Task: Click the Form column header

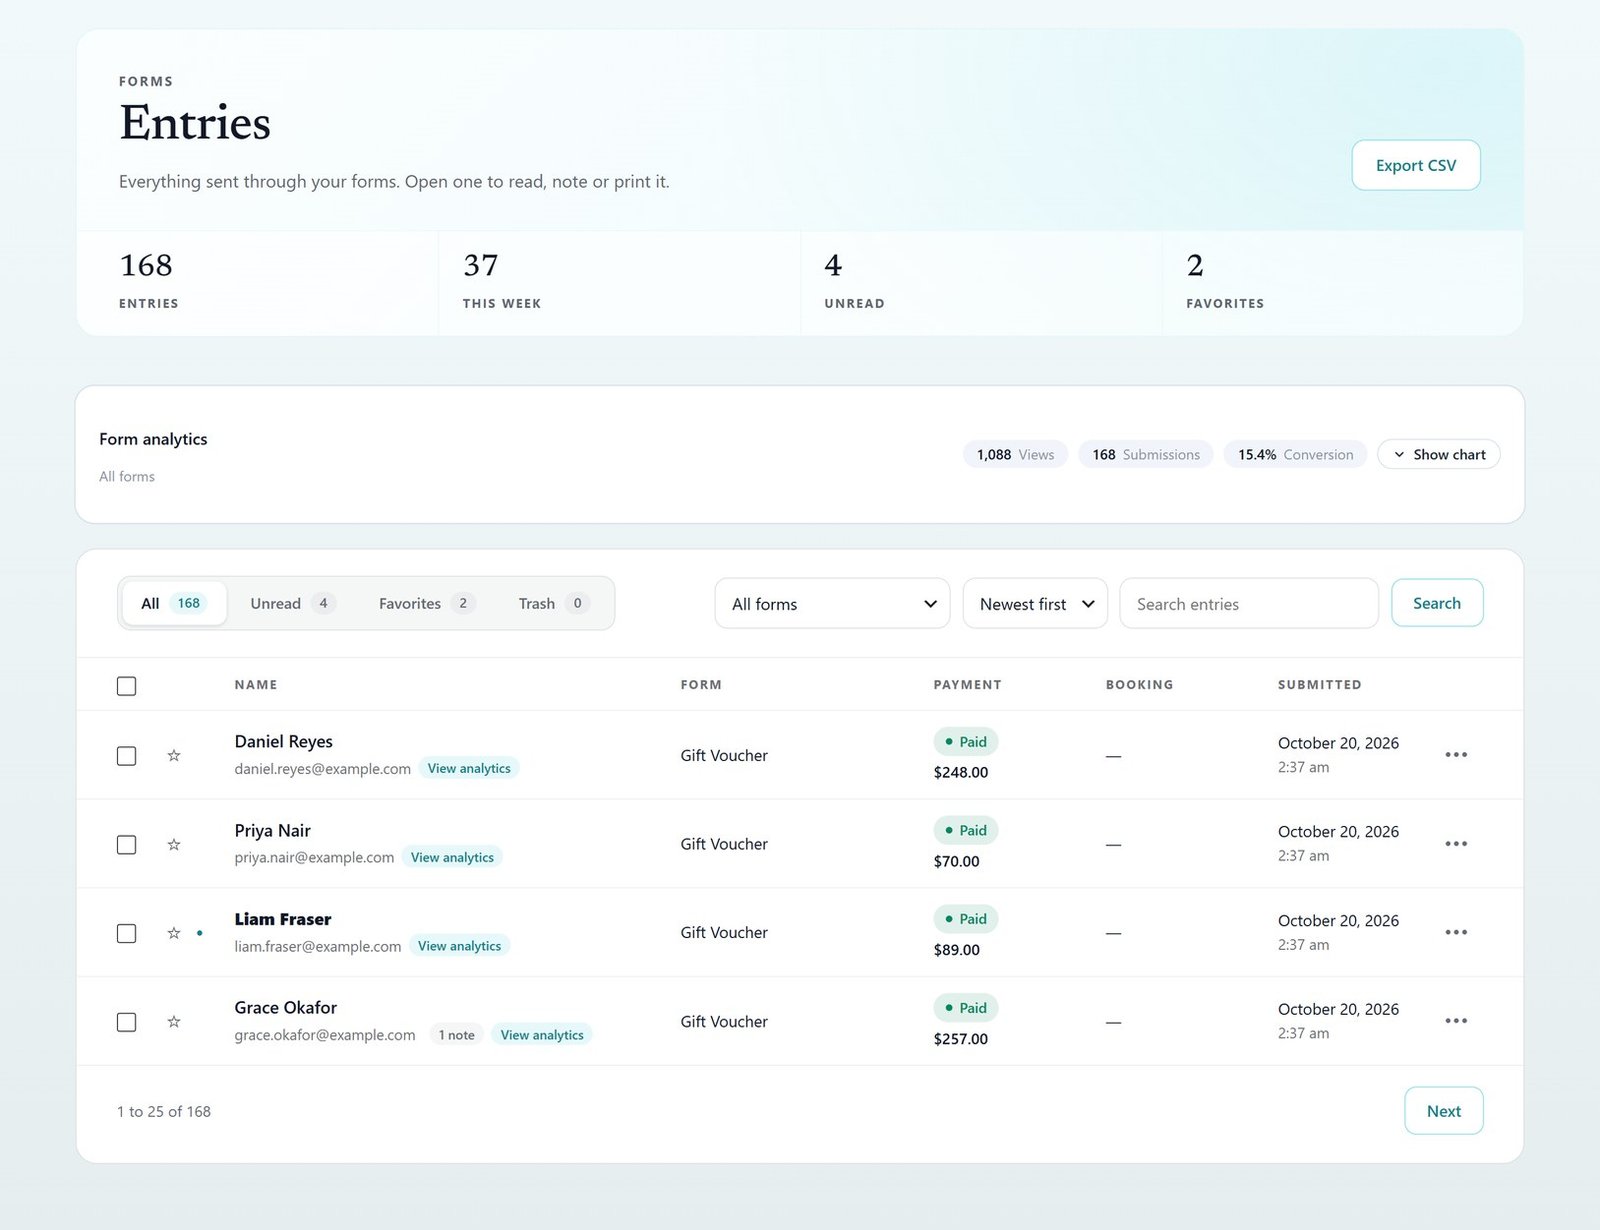Action: pos(701,685)
